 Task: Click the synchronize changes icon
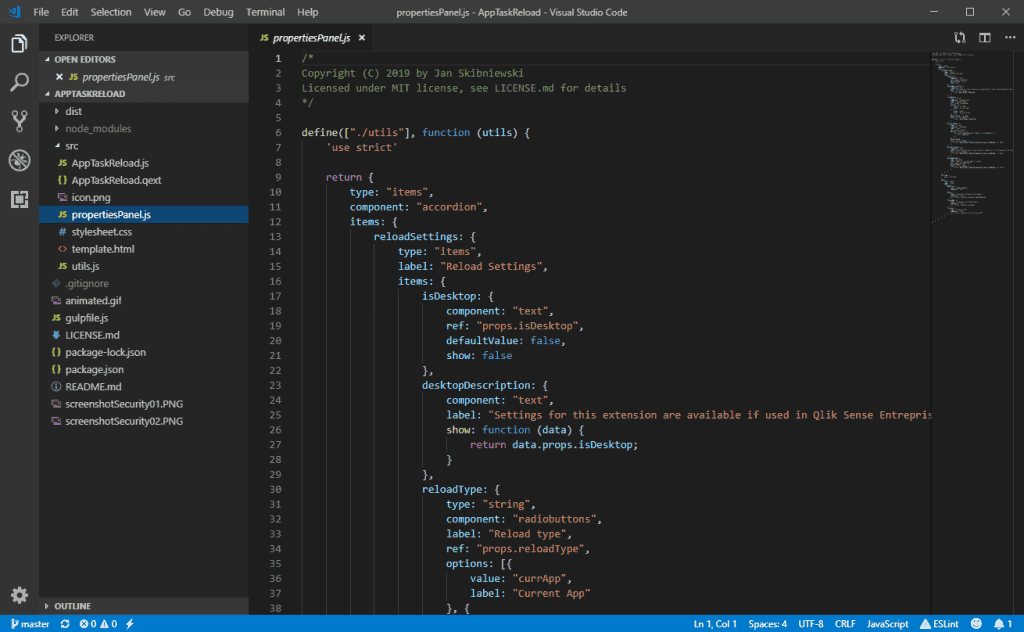click(65, 624)
